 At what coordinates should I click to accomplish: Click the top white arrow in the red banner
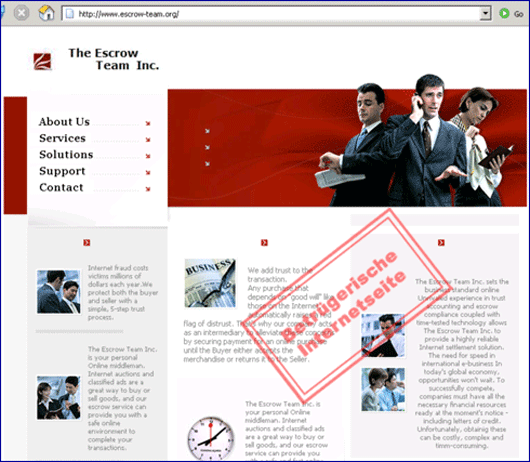(207, 131)
